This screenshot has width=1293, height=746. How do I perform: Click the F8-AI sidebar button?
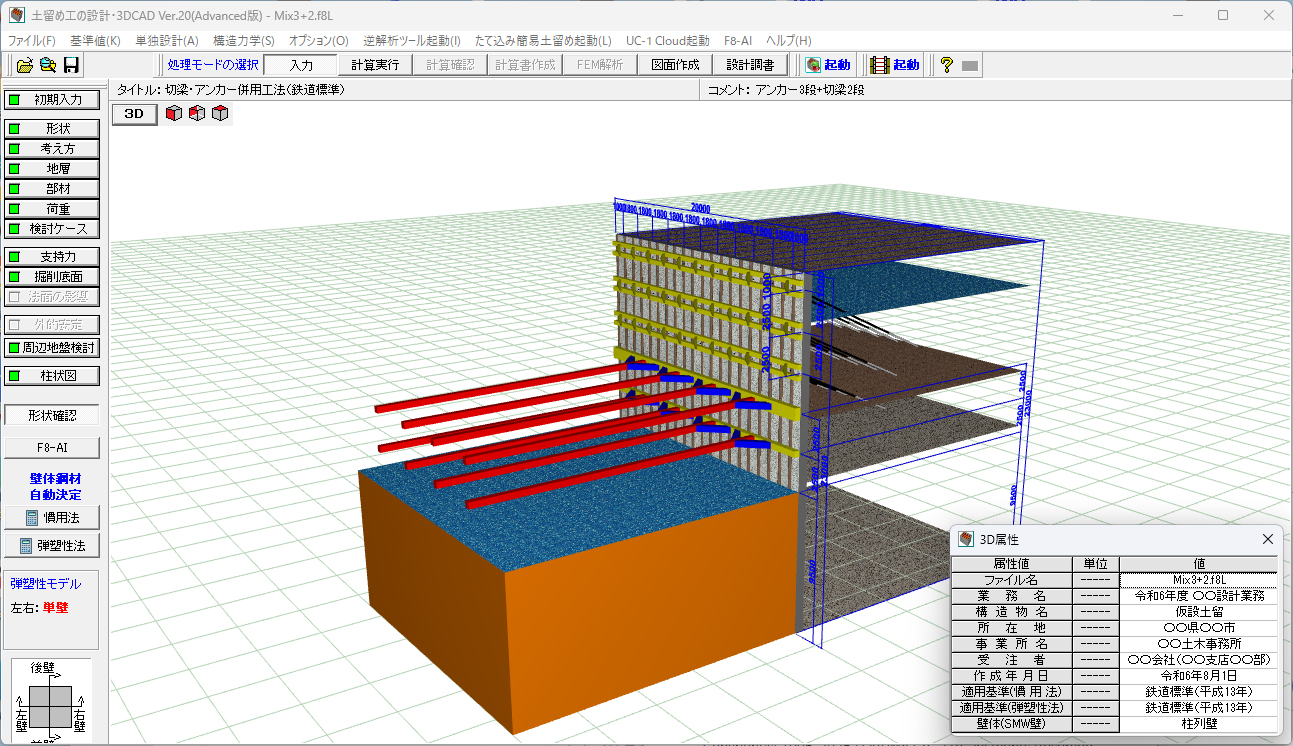coord(52,447)
